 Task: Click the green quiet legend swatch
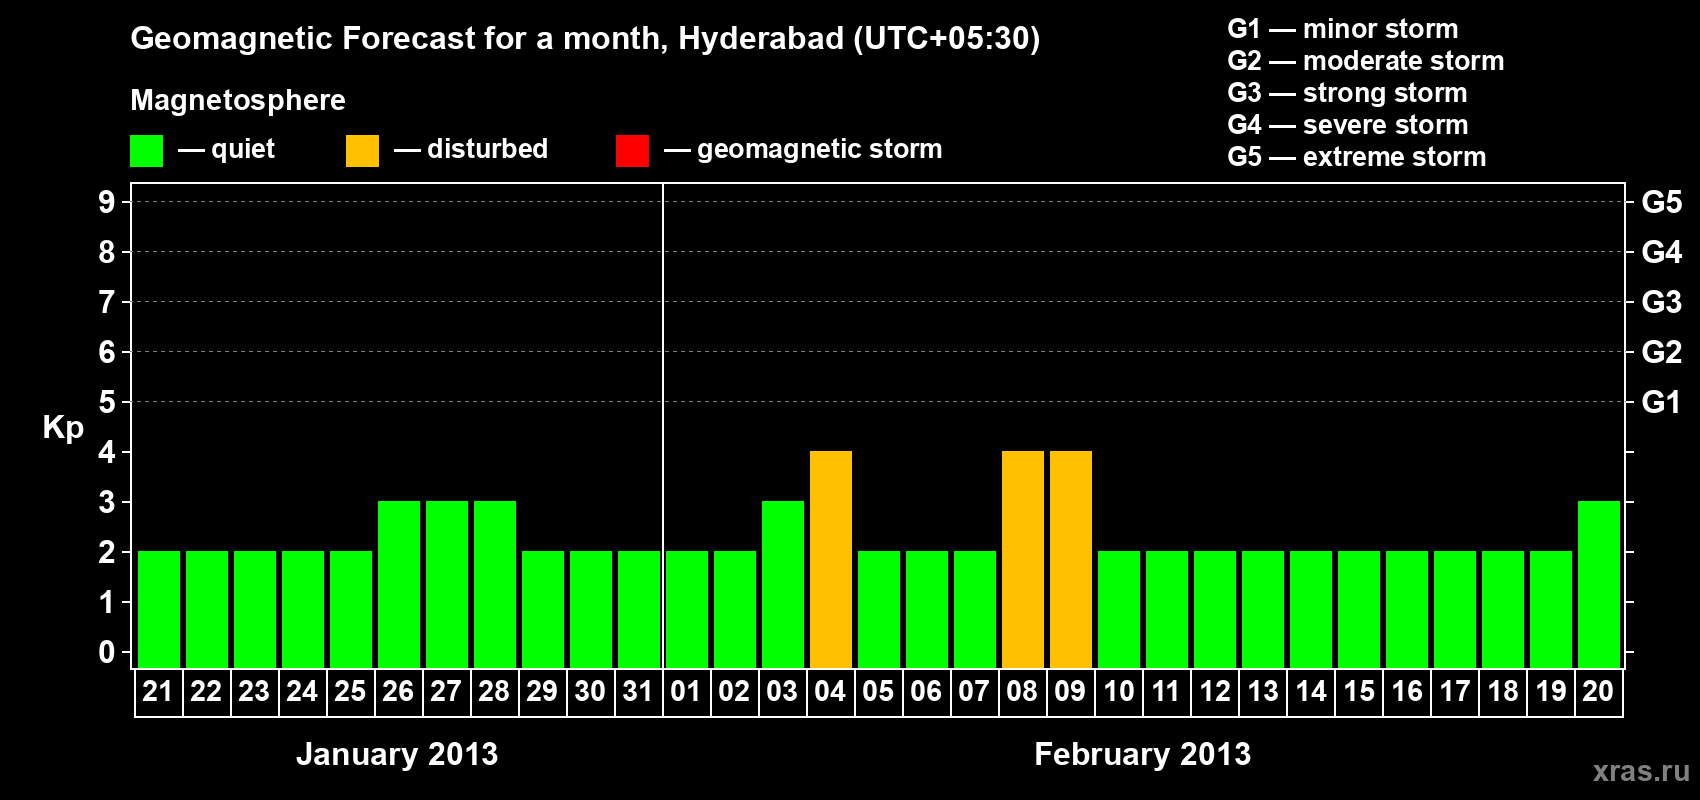[x=146, y=151]
